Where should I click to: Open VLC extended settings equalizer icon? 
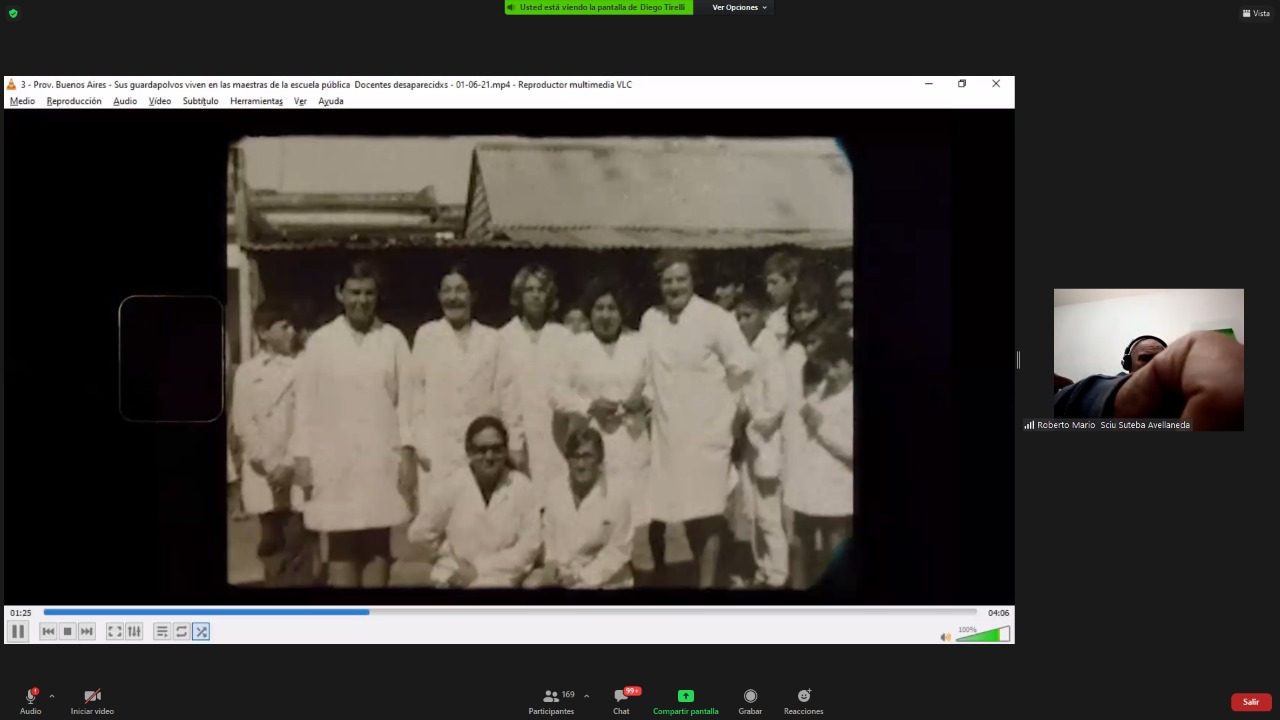point(134,631)
